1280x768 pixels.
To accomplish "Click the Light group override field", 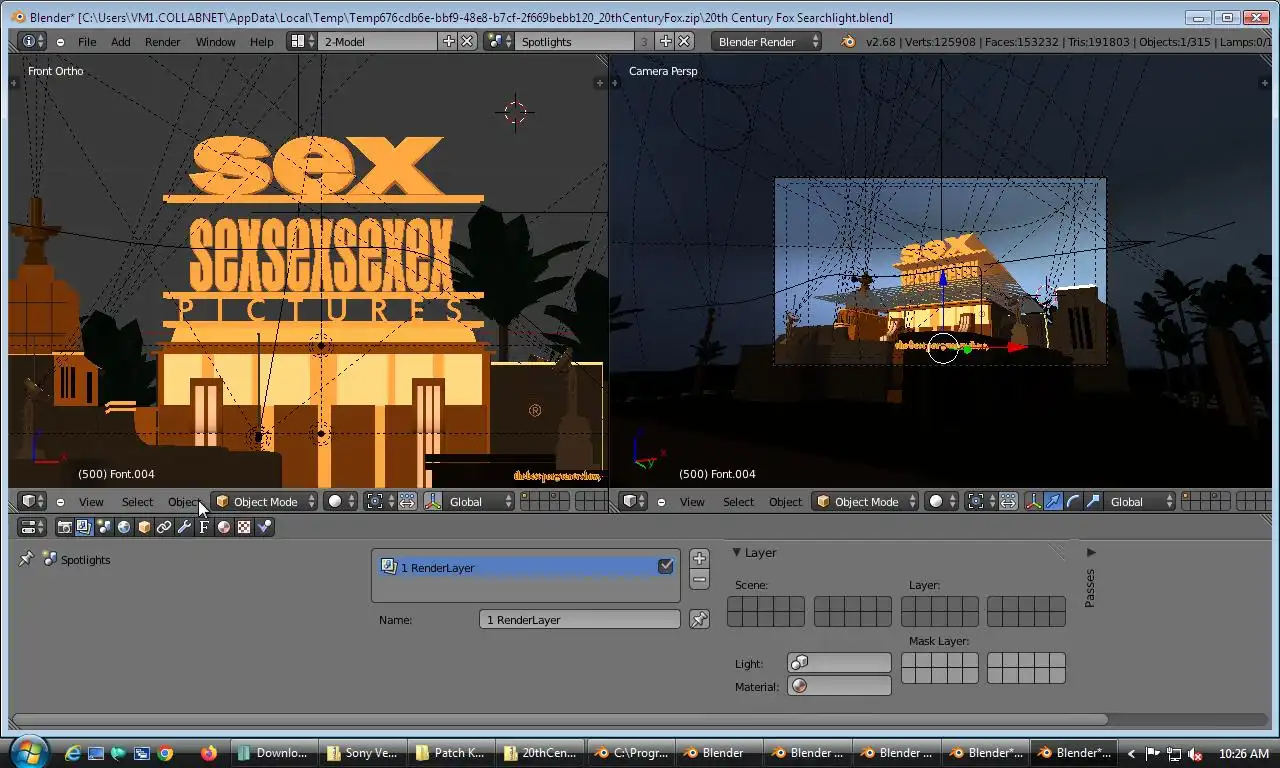I will [x=839, y=663].
